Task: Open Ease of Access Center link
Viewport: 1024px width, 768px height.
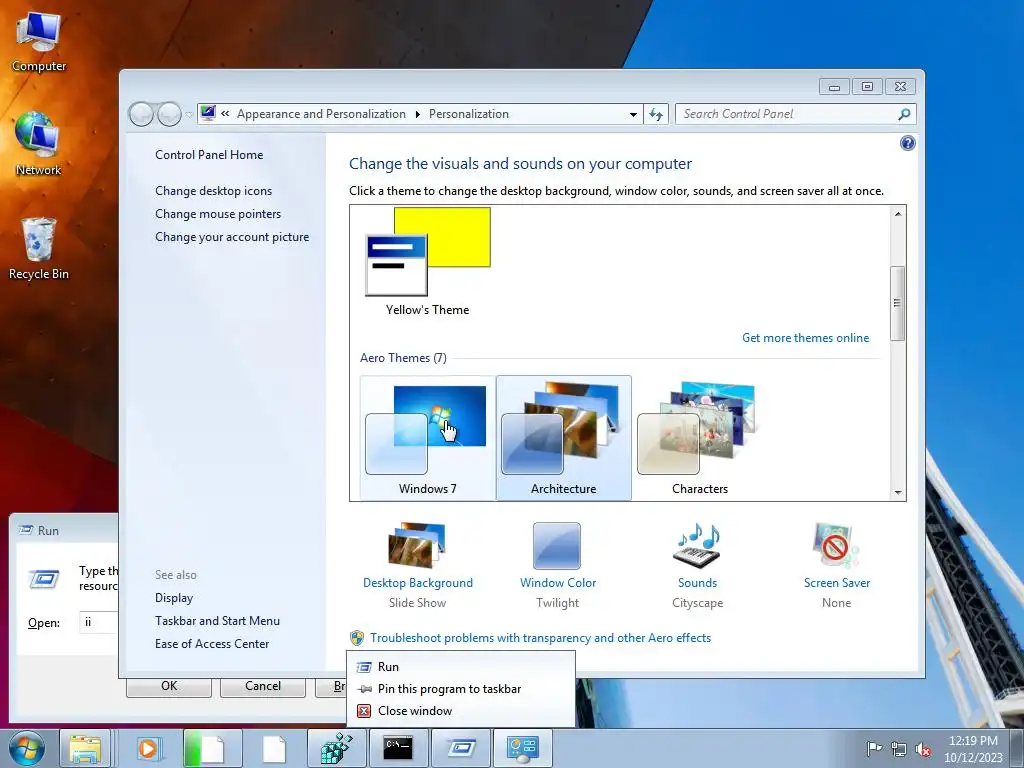Action: tap(212, 644)
